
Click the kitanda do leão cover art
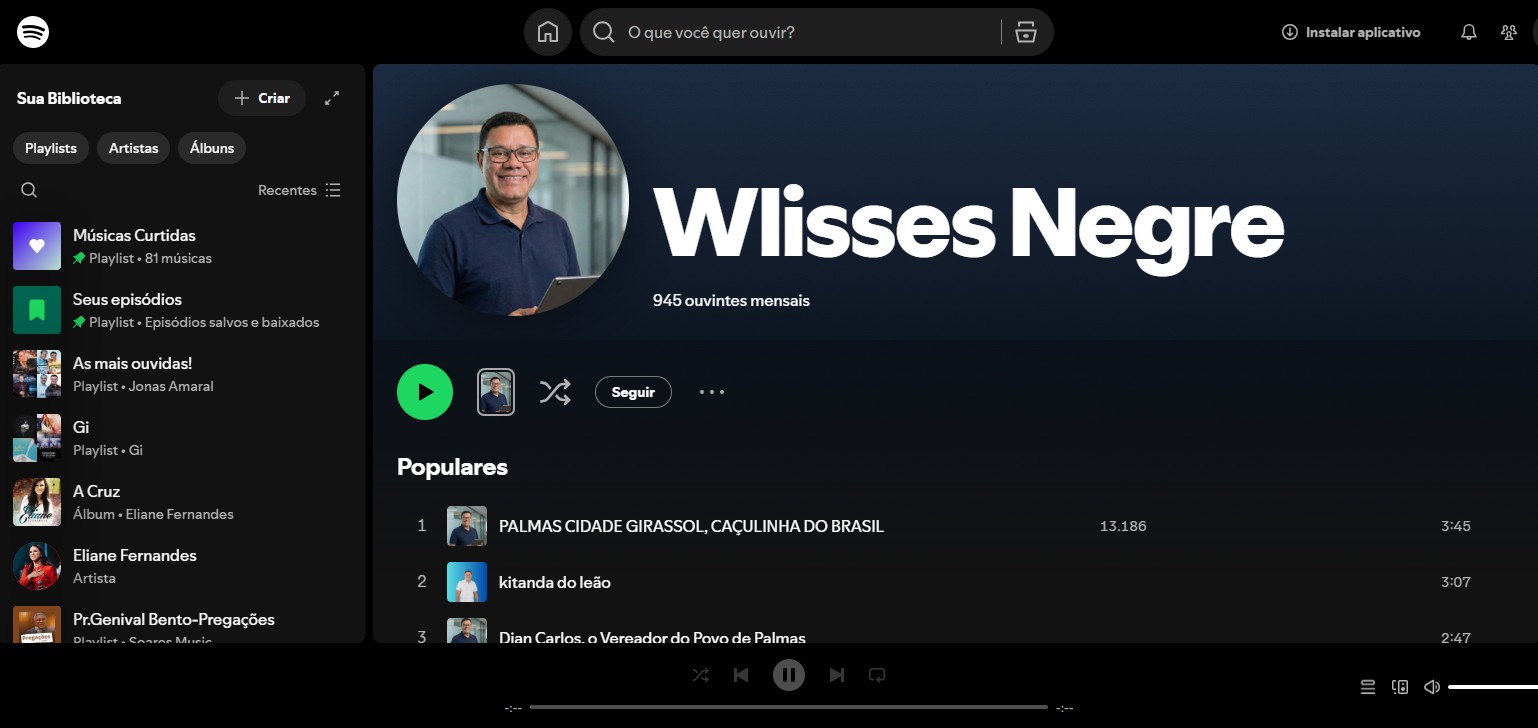click(x=467, y=582)
